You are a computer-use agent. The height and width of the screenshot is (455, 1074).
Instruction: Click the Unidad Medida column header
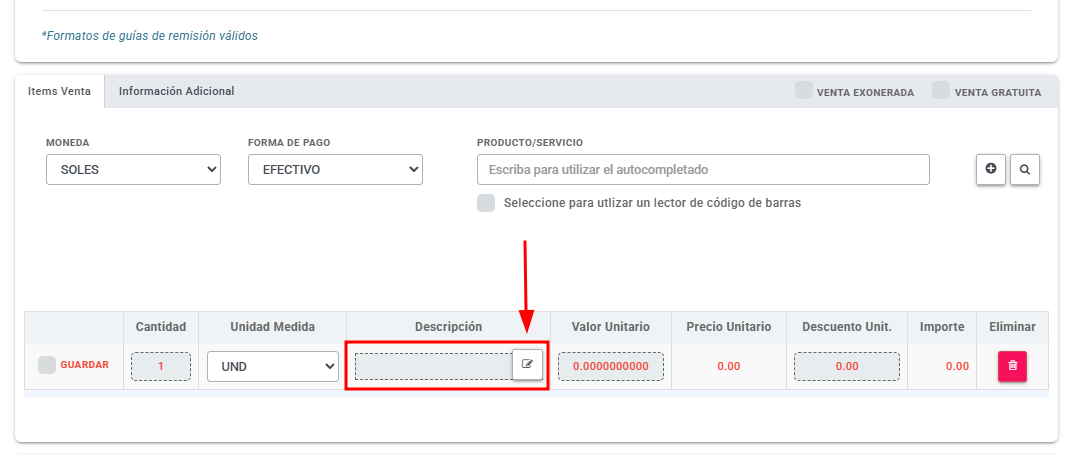pos(273,327)
